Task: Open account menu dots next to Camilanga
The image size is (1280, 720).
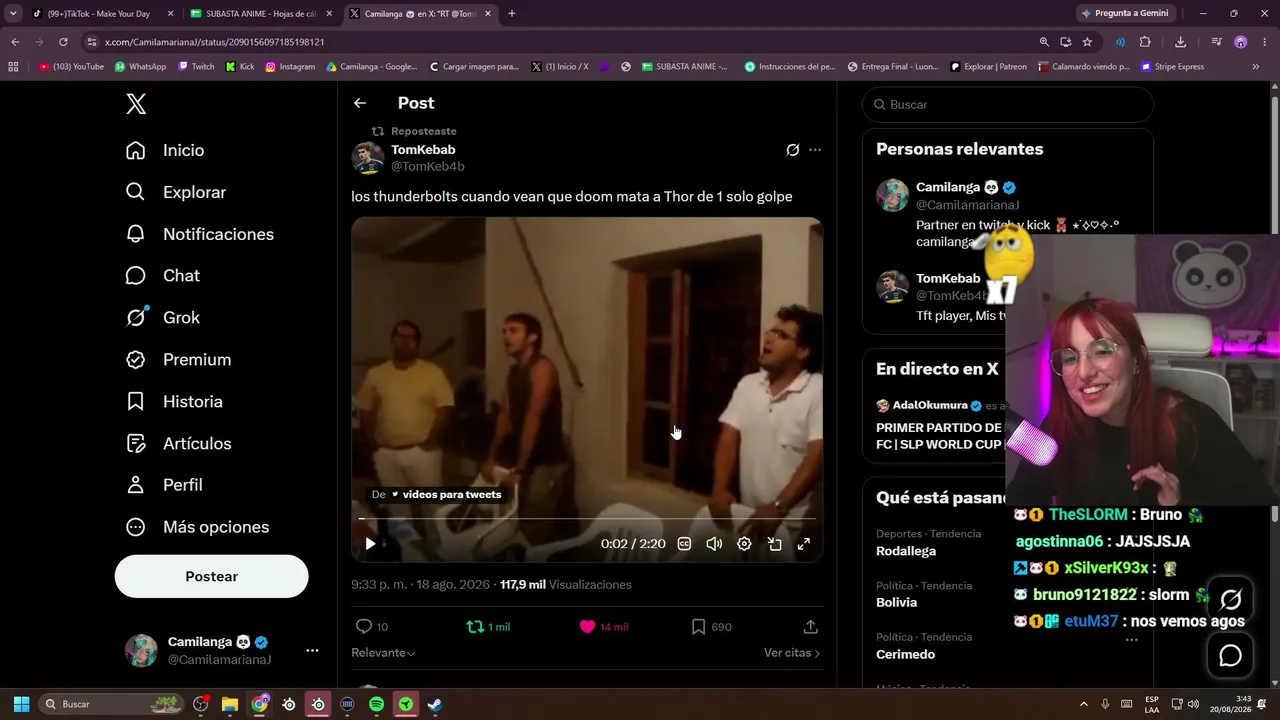Action: tap(312, 650)
